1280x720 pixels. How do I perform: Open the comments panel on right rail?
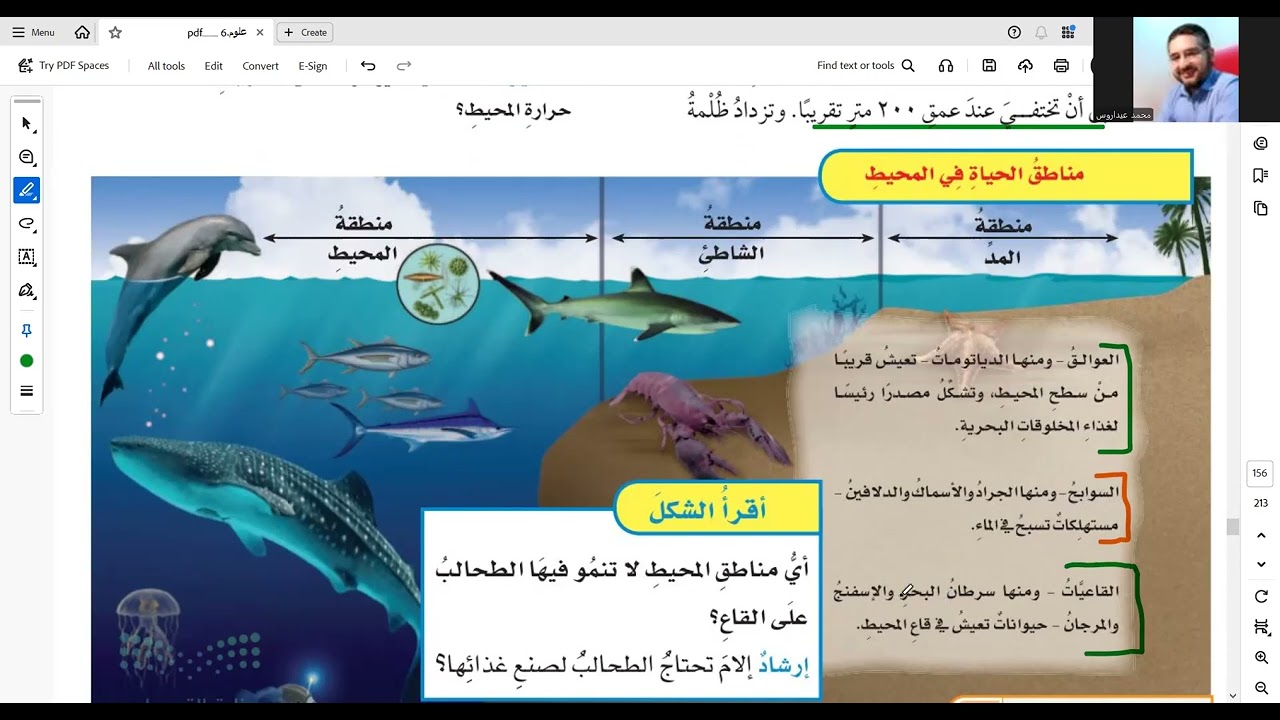pos(1260,143)
